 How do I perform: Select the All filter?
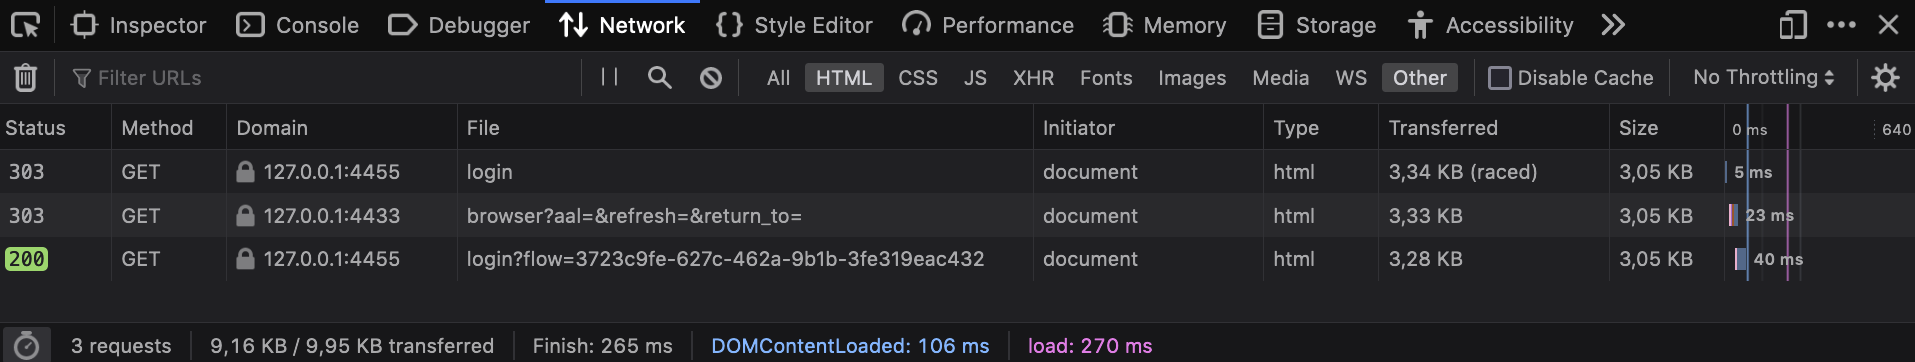click(x=778, y=77)
